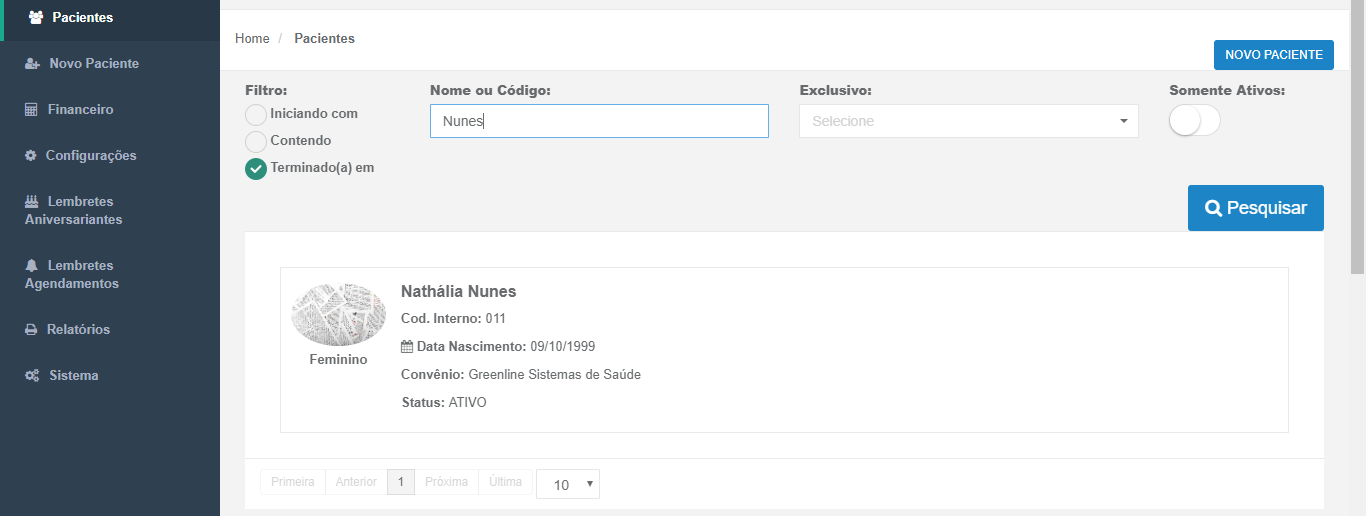
Task: Click the Relatórios printer icon
Action: click(31, 330)
